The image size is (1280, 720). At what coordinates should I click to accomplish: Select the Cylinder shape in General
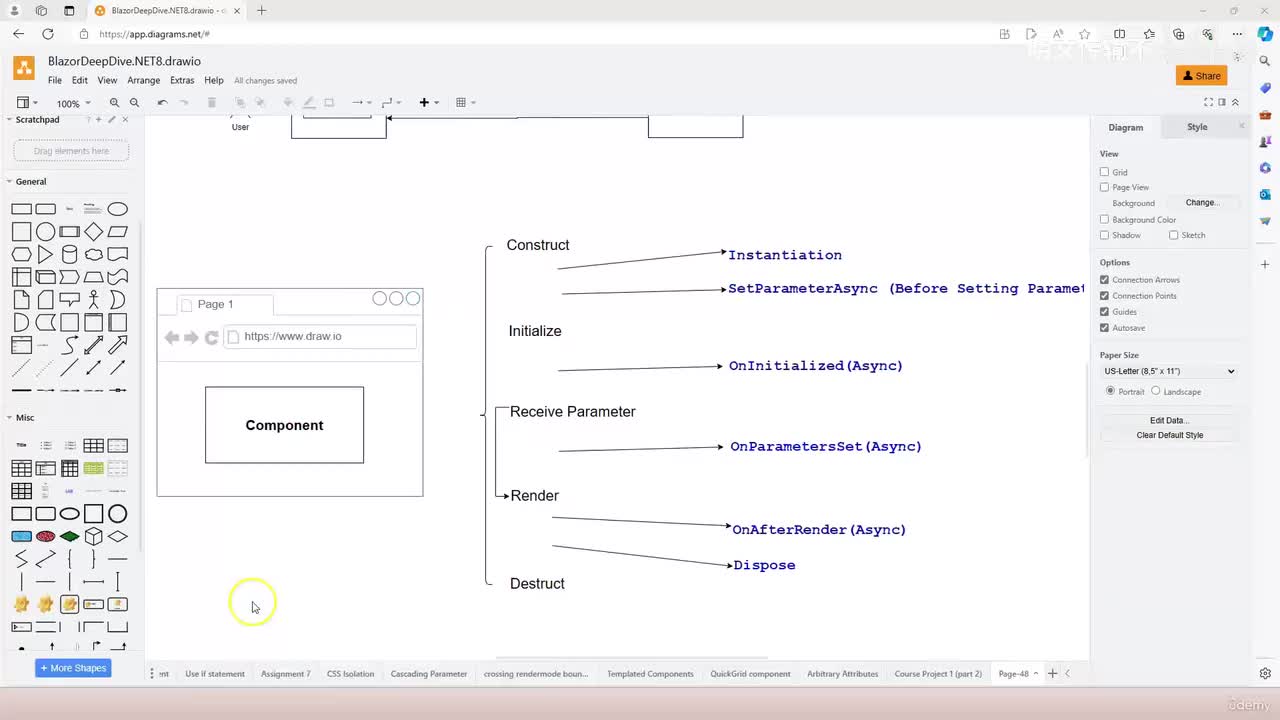point(70,254)
